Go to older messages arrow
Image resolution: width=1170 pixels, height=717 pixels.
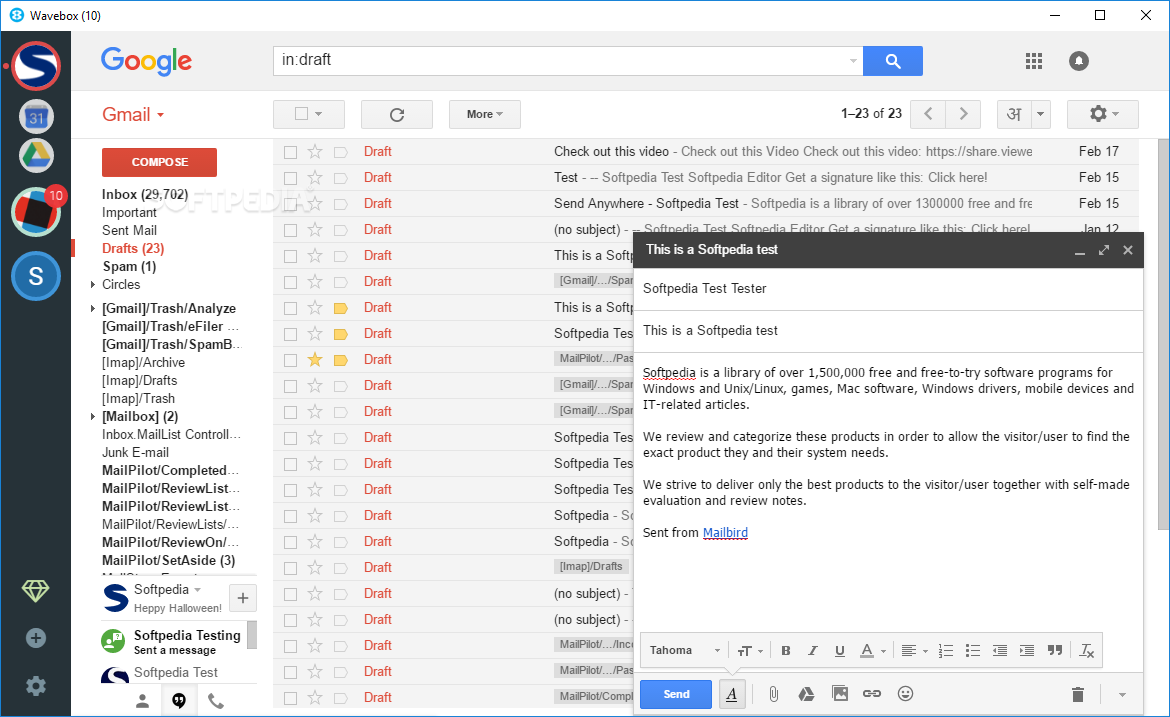click(963, 113)
